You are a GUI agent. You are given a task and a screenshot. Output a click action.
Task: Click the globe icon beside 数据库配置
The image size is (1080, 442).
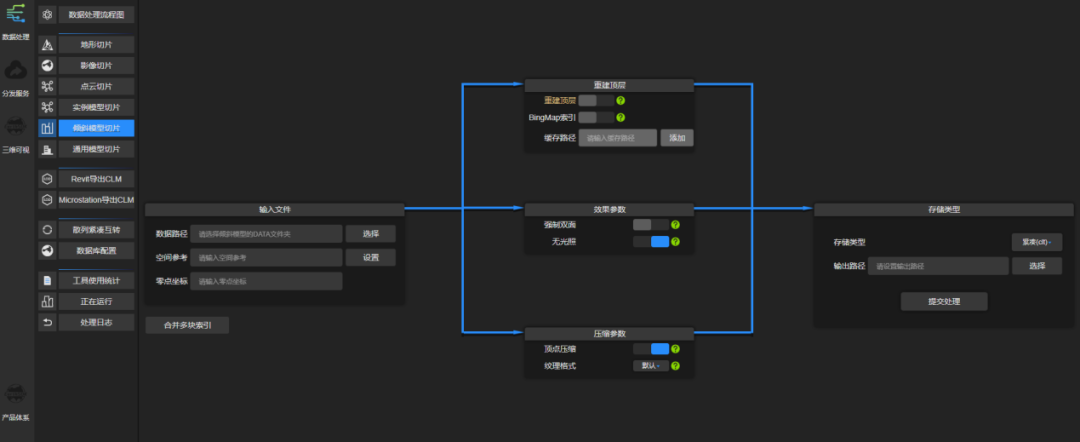pos(48,251)
